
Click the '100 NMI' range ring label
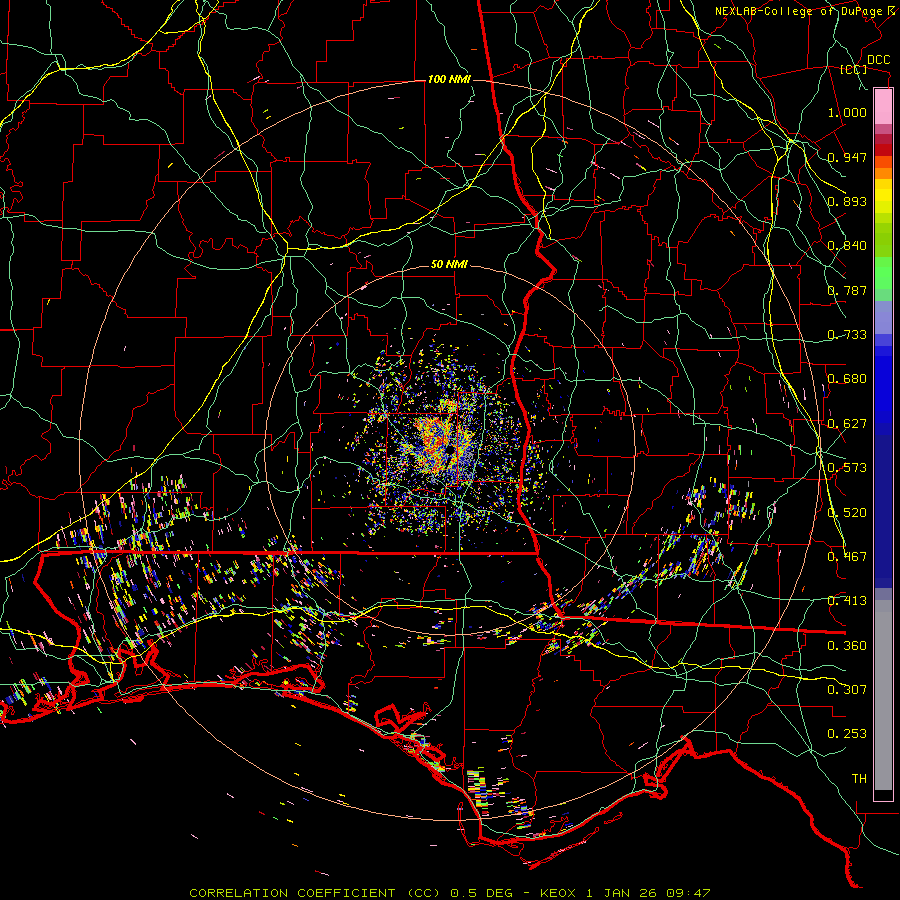pos(449,79)
